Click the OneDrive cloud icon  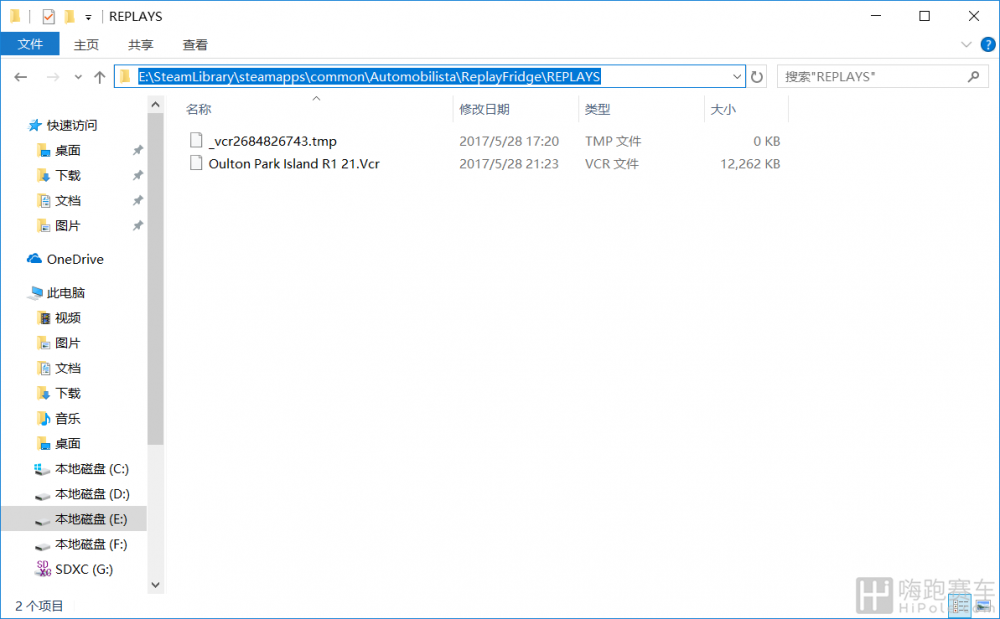(x=34, y=259)
